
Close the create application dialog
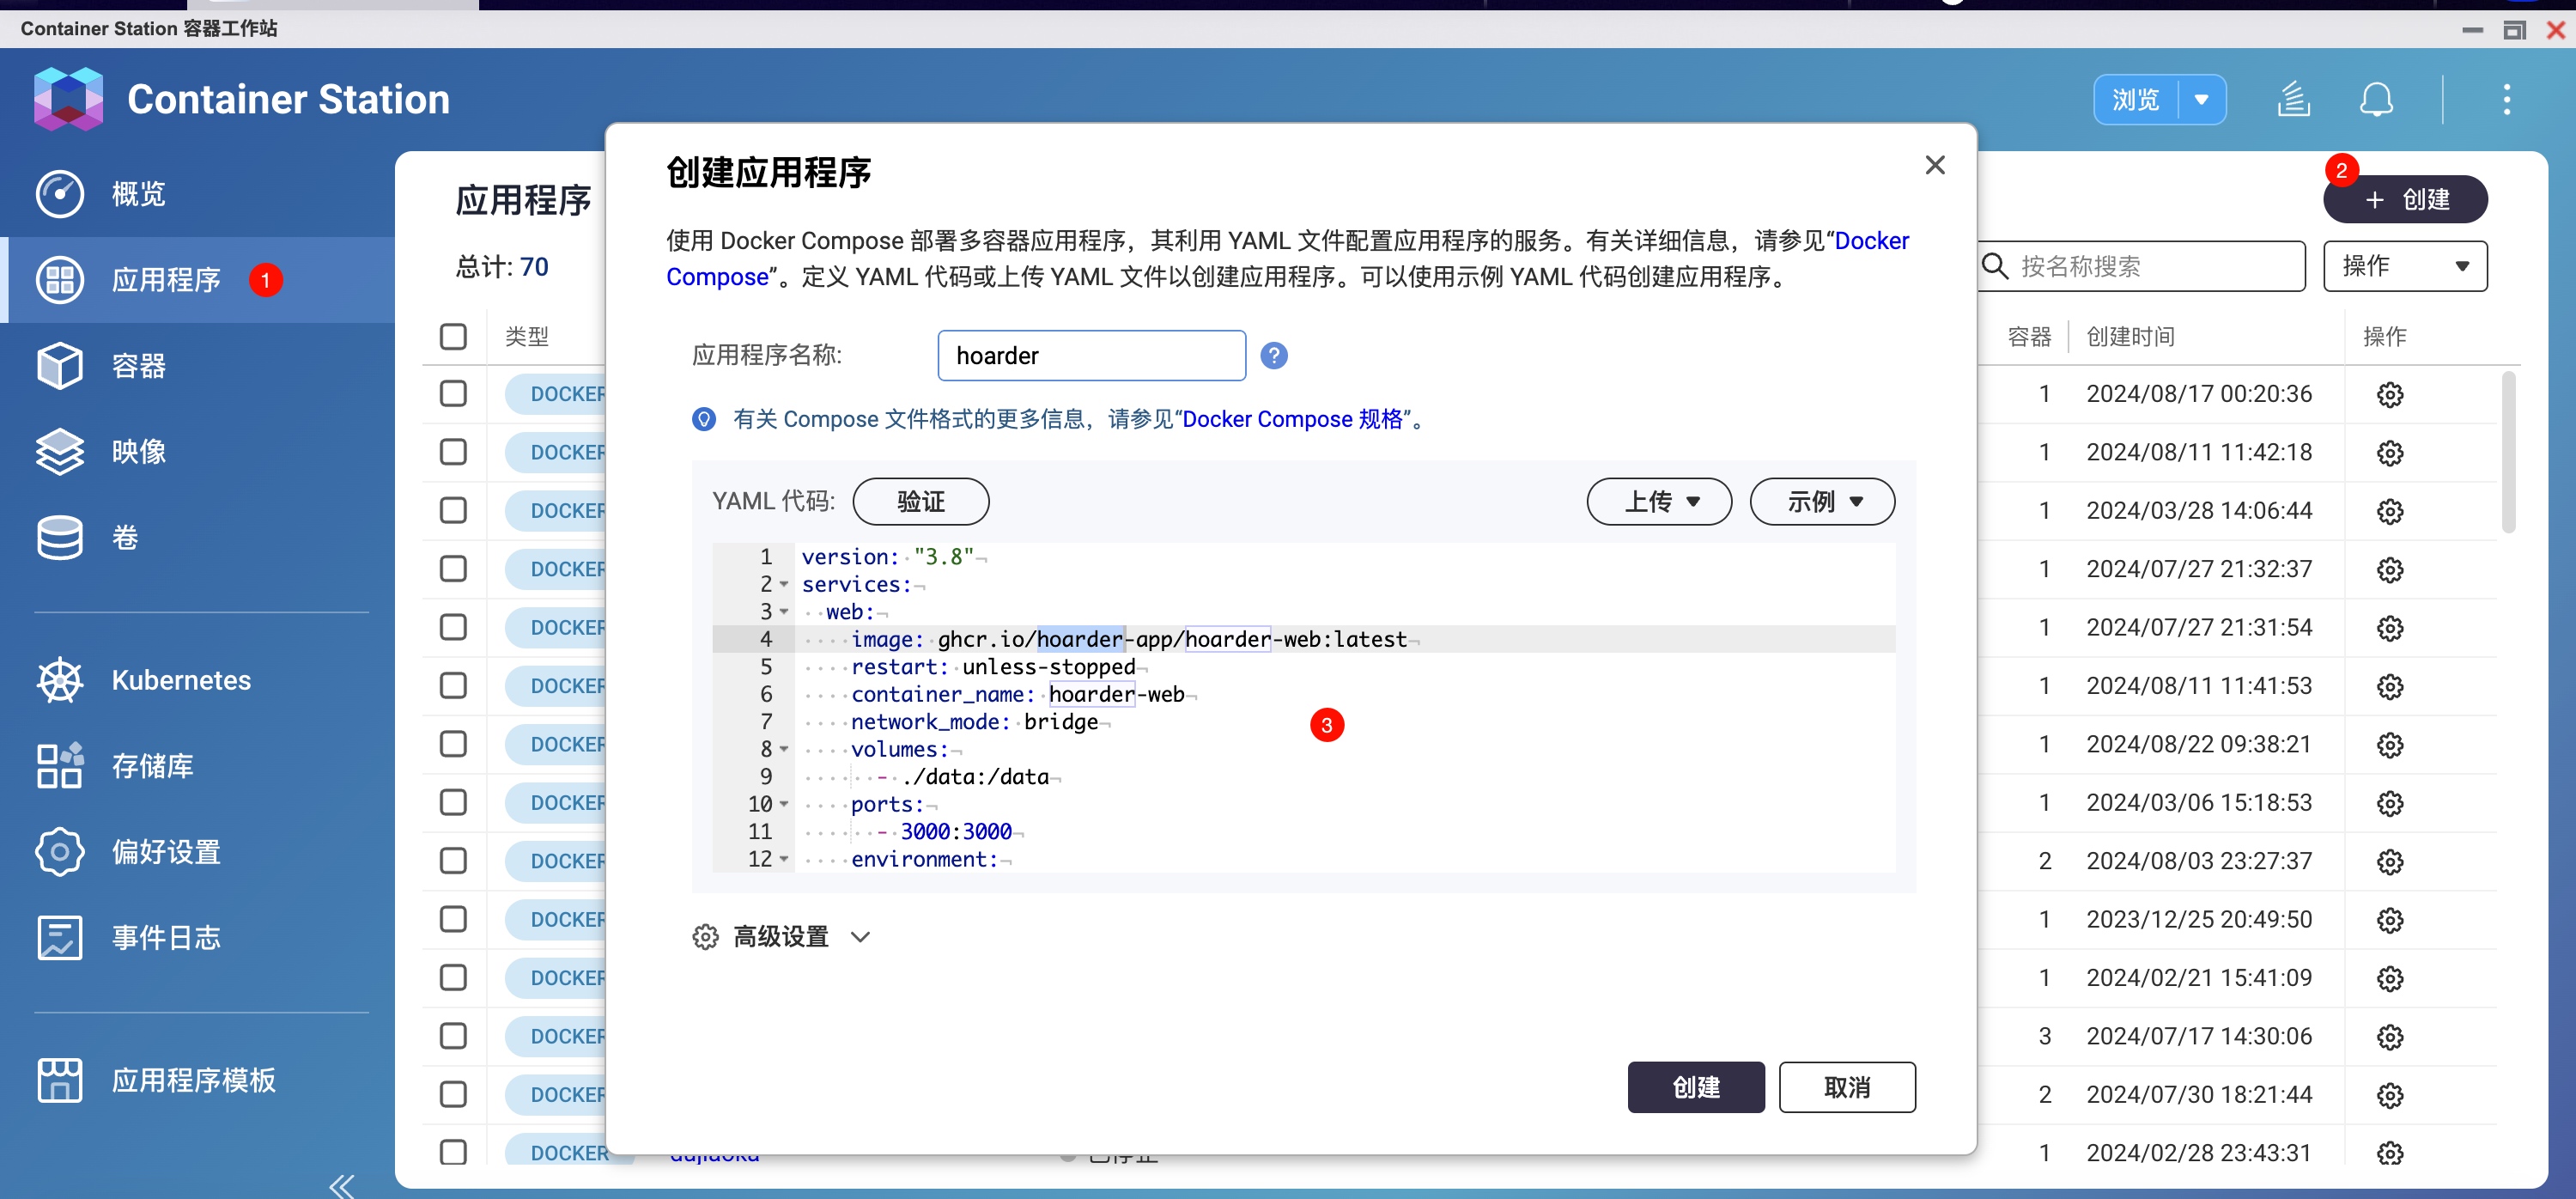coord(1934,165)
